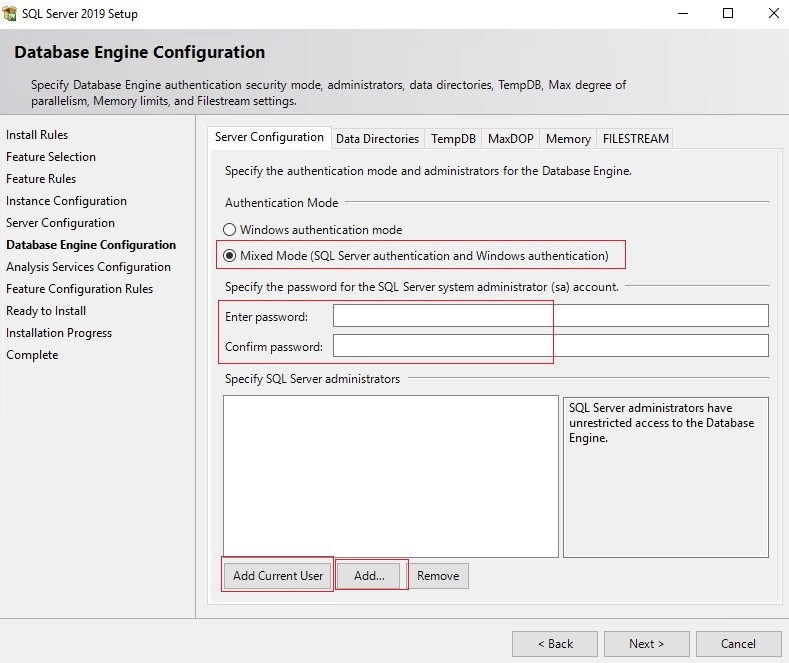The width and height of the screenshot is (789, 663).
Task: Click inside the SQL Server administrators list box
Action: (391, 476)
